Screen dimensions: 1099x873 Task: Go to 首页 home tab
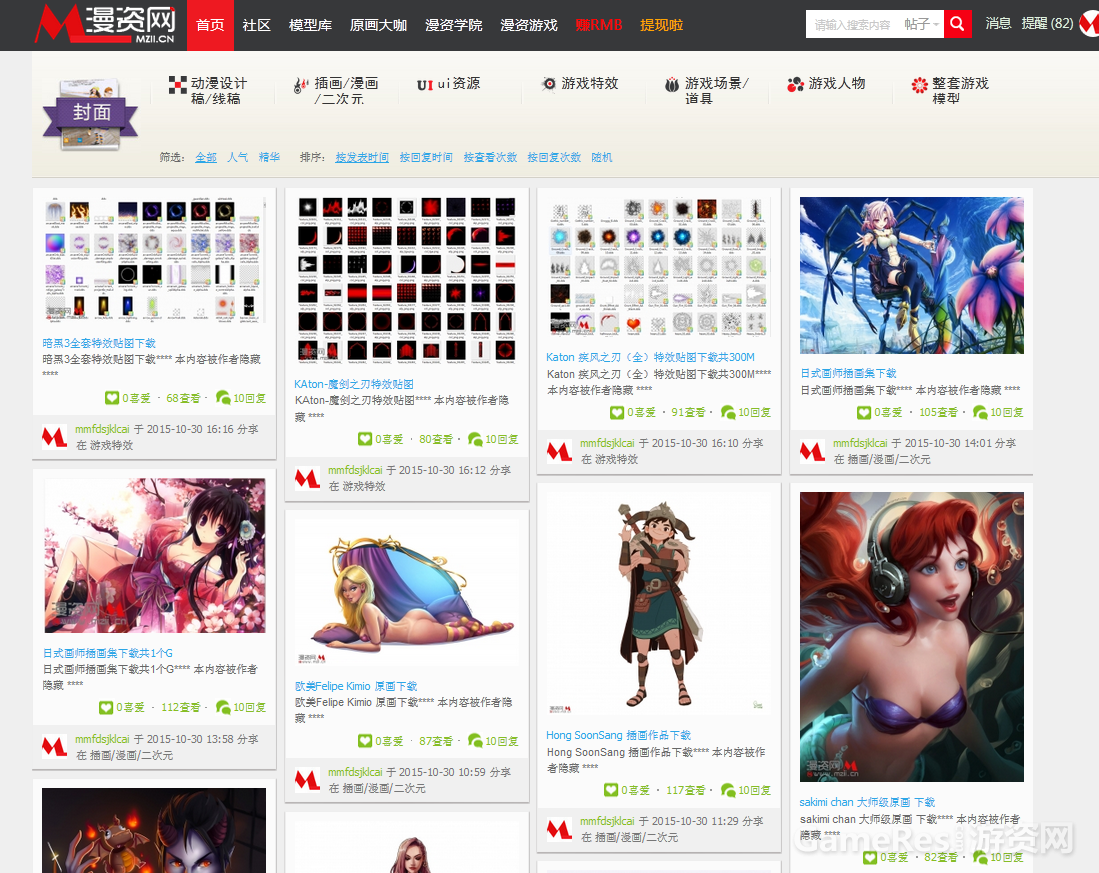(x=210, y=25)
